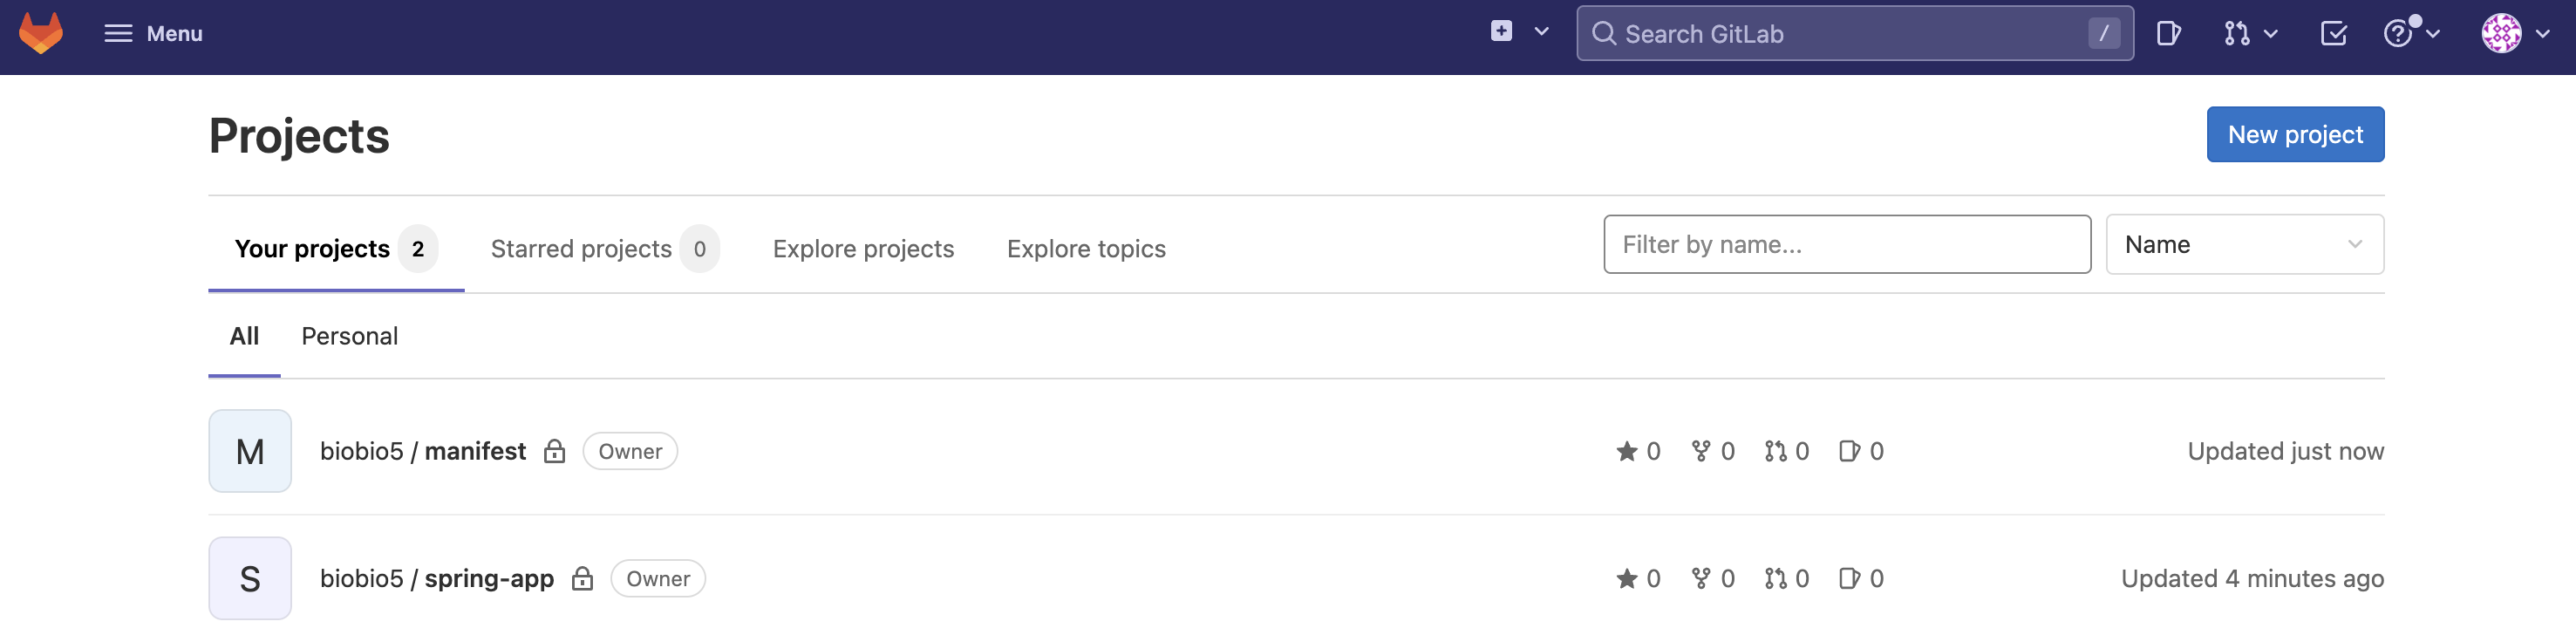The image size is (2576, 642).
Task: Switch to Starred projects tab
Action: click(604, 249)
